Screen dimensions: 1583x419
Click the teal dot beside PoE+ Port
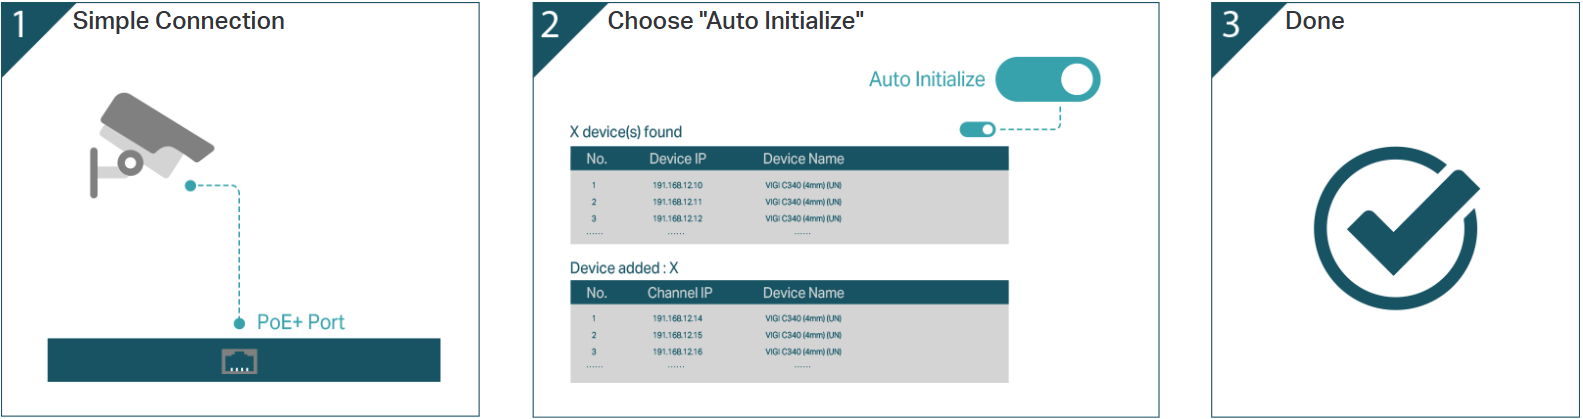click(239, 323)
